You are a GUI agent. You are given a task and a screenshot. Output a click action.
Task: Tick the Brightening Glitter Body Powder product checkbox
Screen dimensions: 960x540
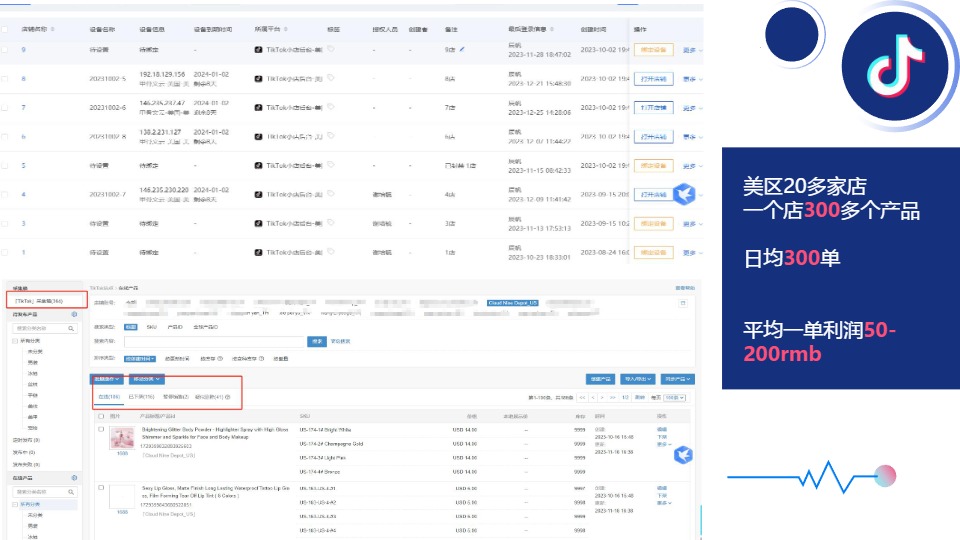tap(101, 429)
